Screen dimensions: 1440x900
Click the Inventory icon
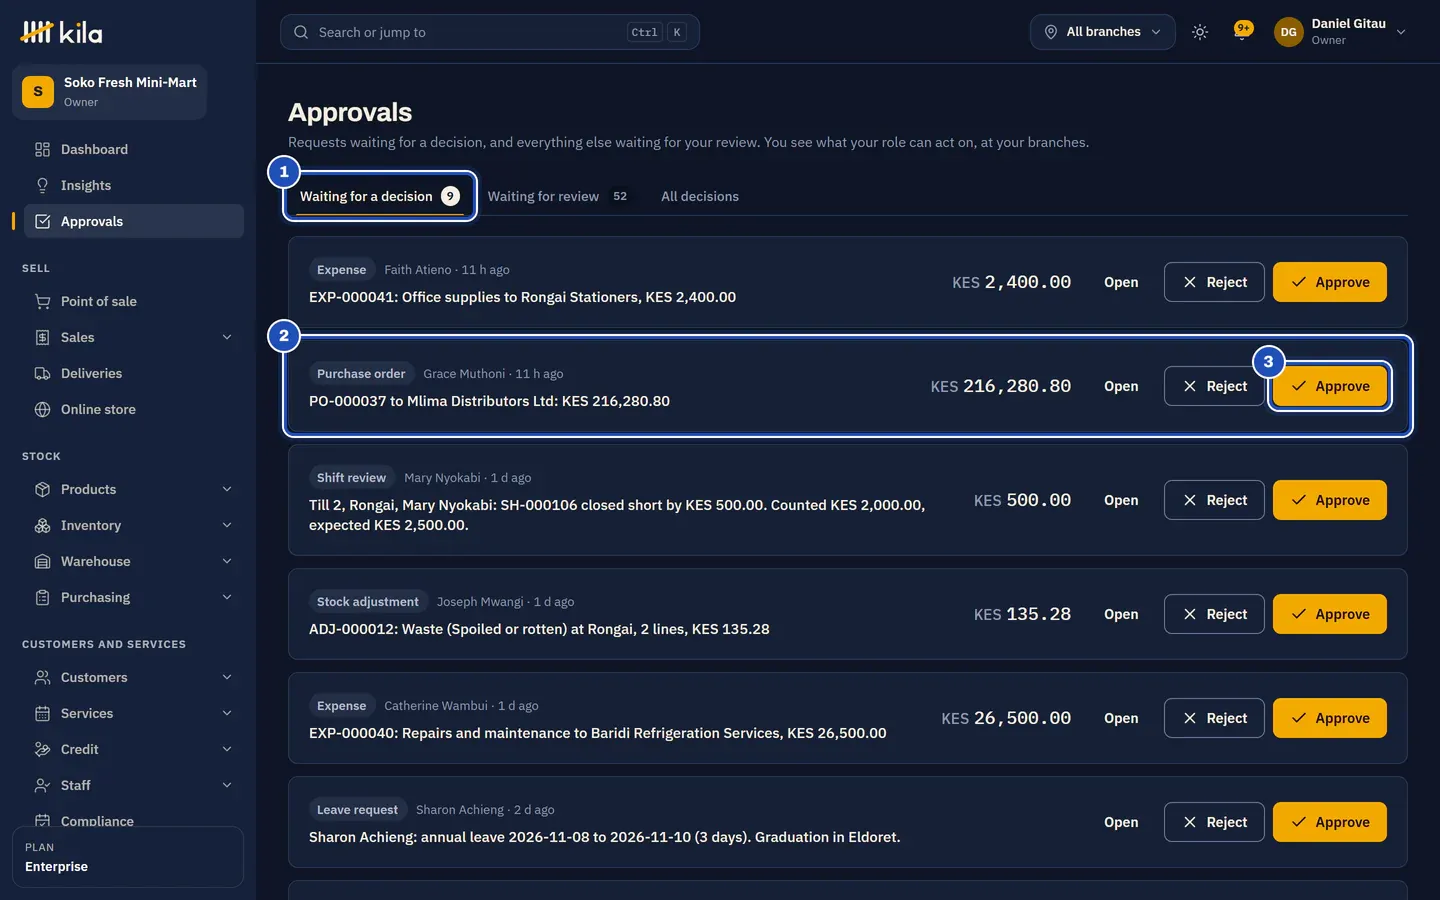[x=42, y=525]
